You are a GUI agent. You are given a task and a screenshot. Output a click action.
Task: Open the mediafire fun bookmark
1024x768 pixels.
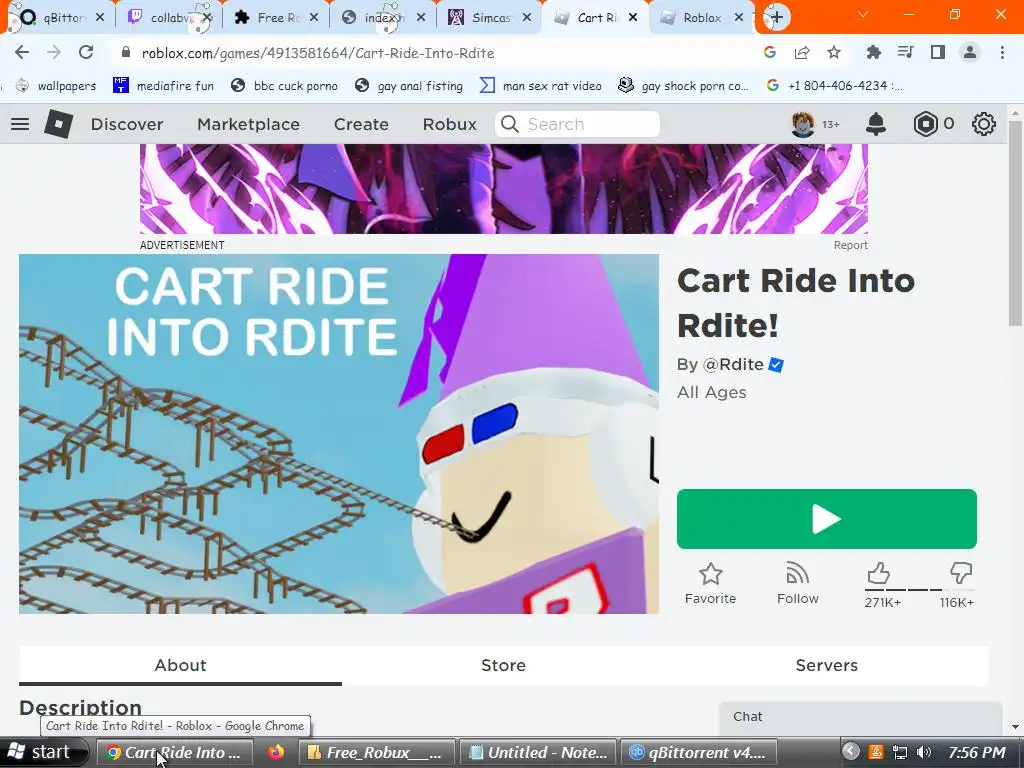click(x=163, y=86)
